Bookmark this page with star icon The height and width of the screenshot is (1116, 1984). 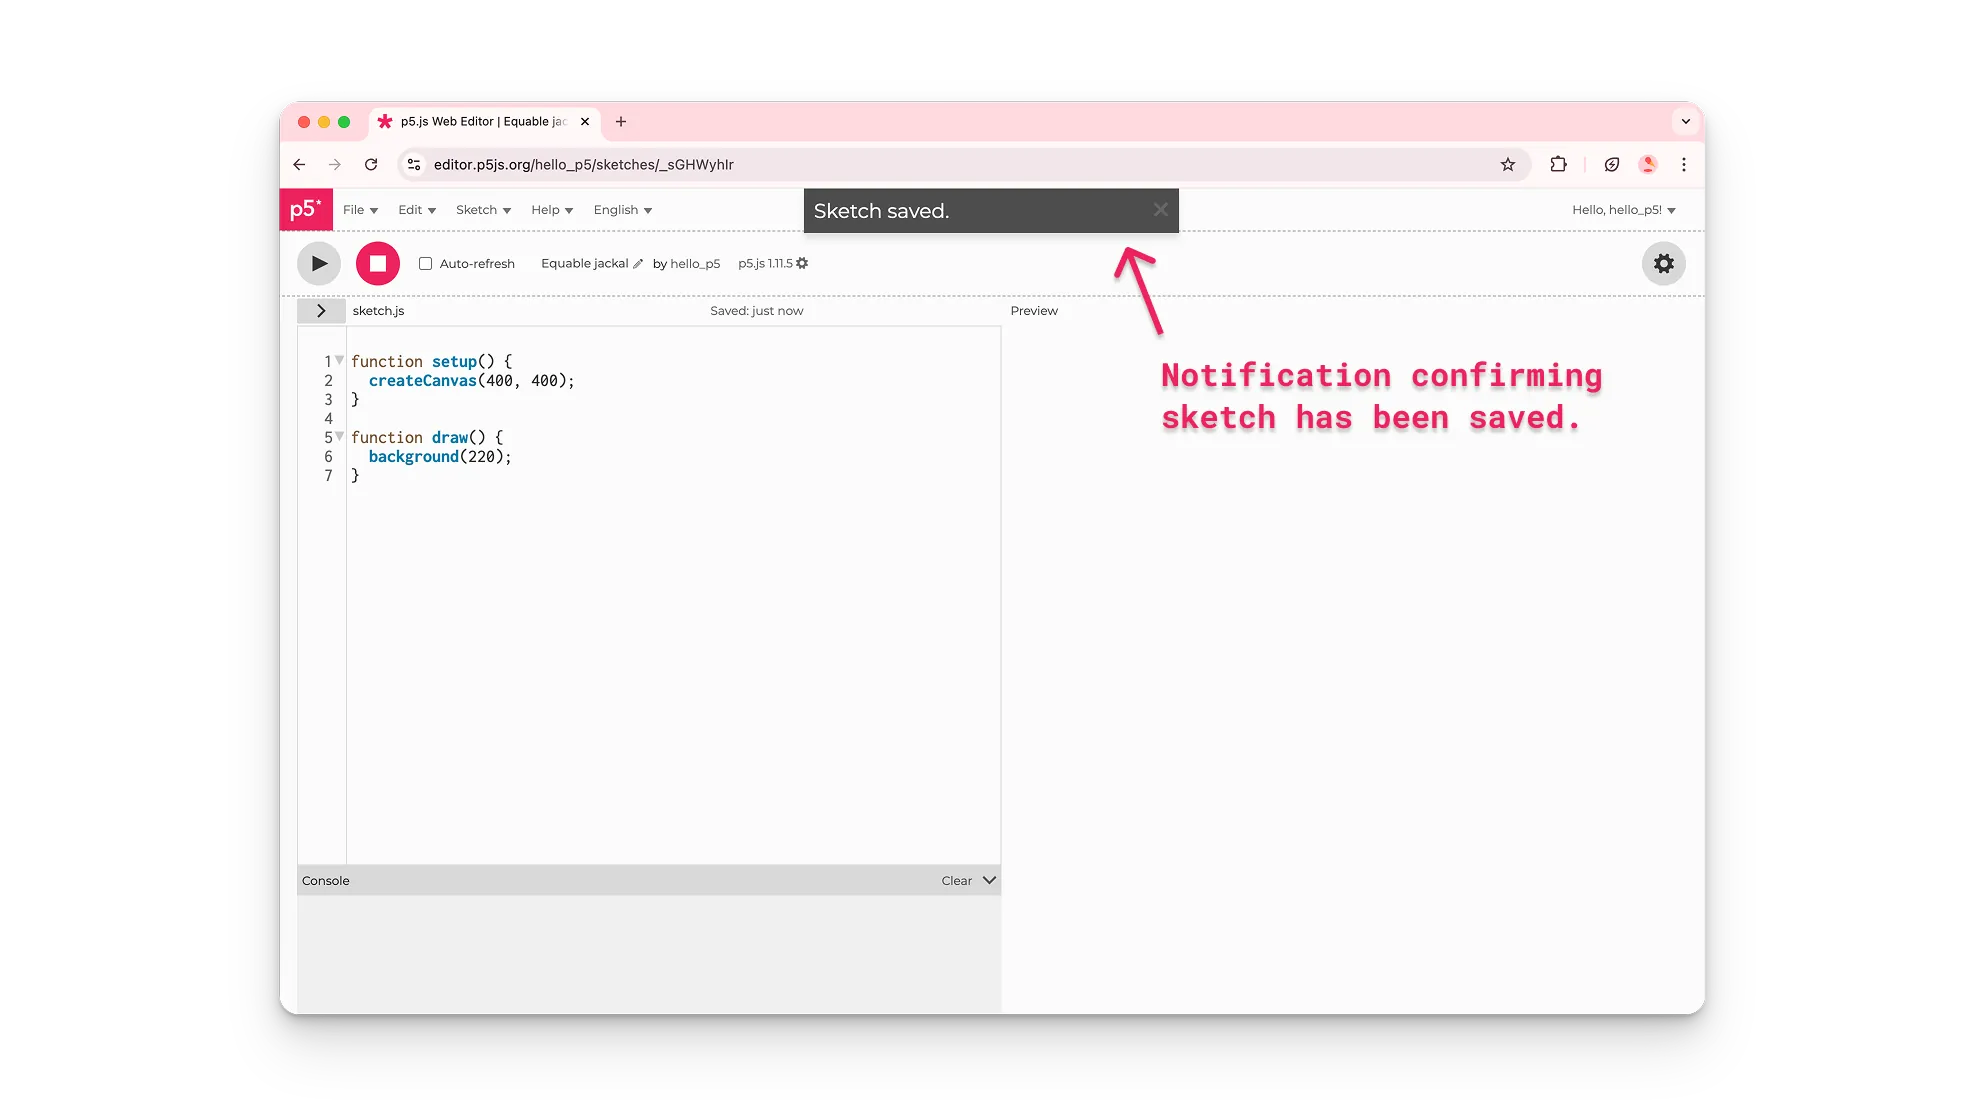pos(1507,165)
